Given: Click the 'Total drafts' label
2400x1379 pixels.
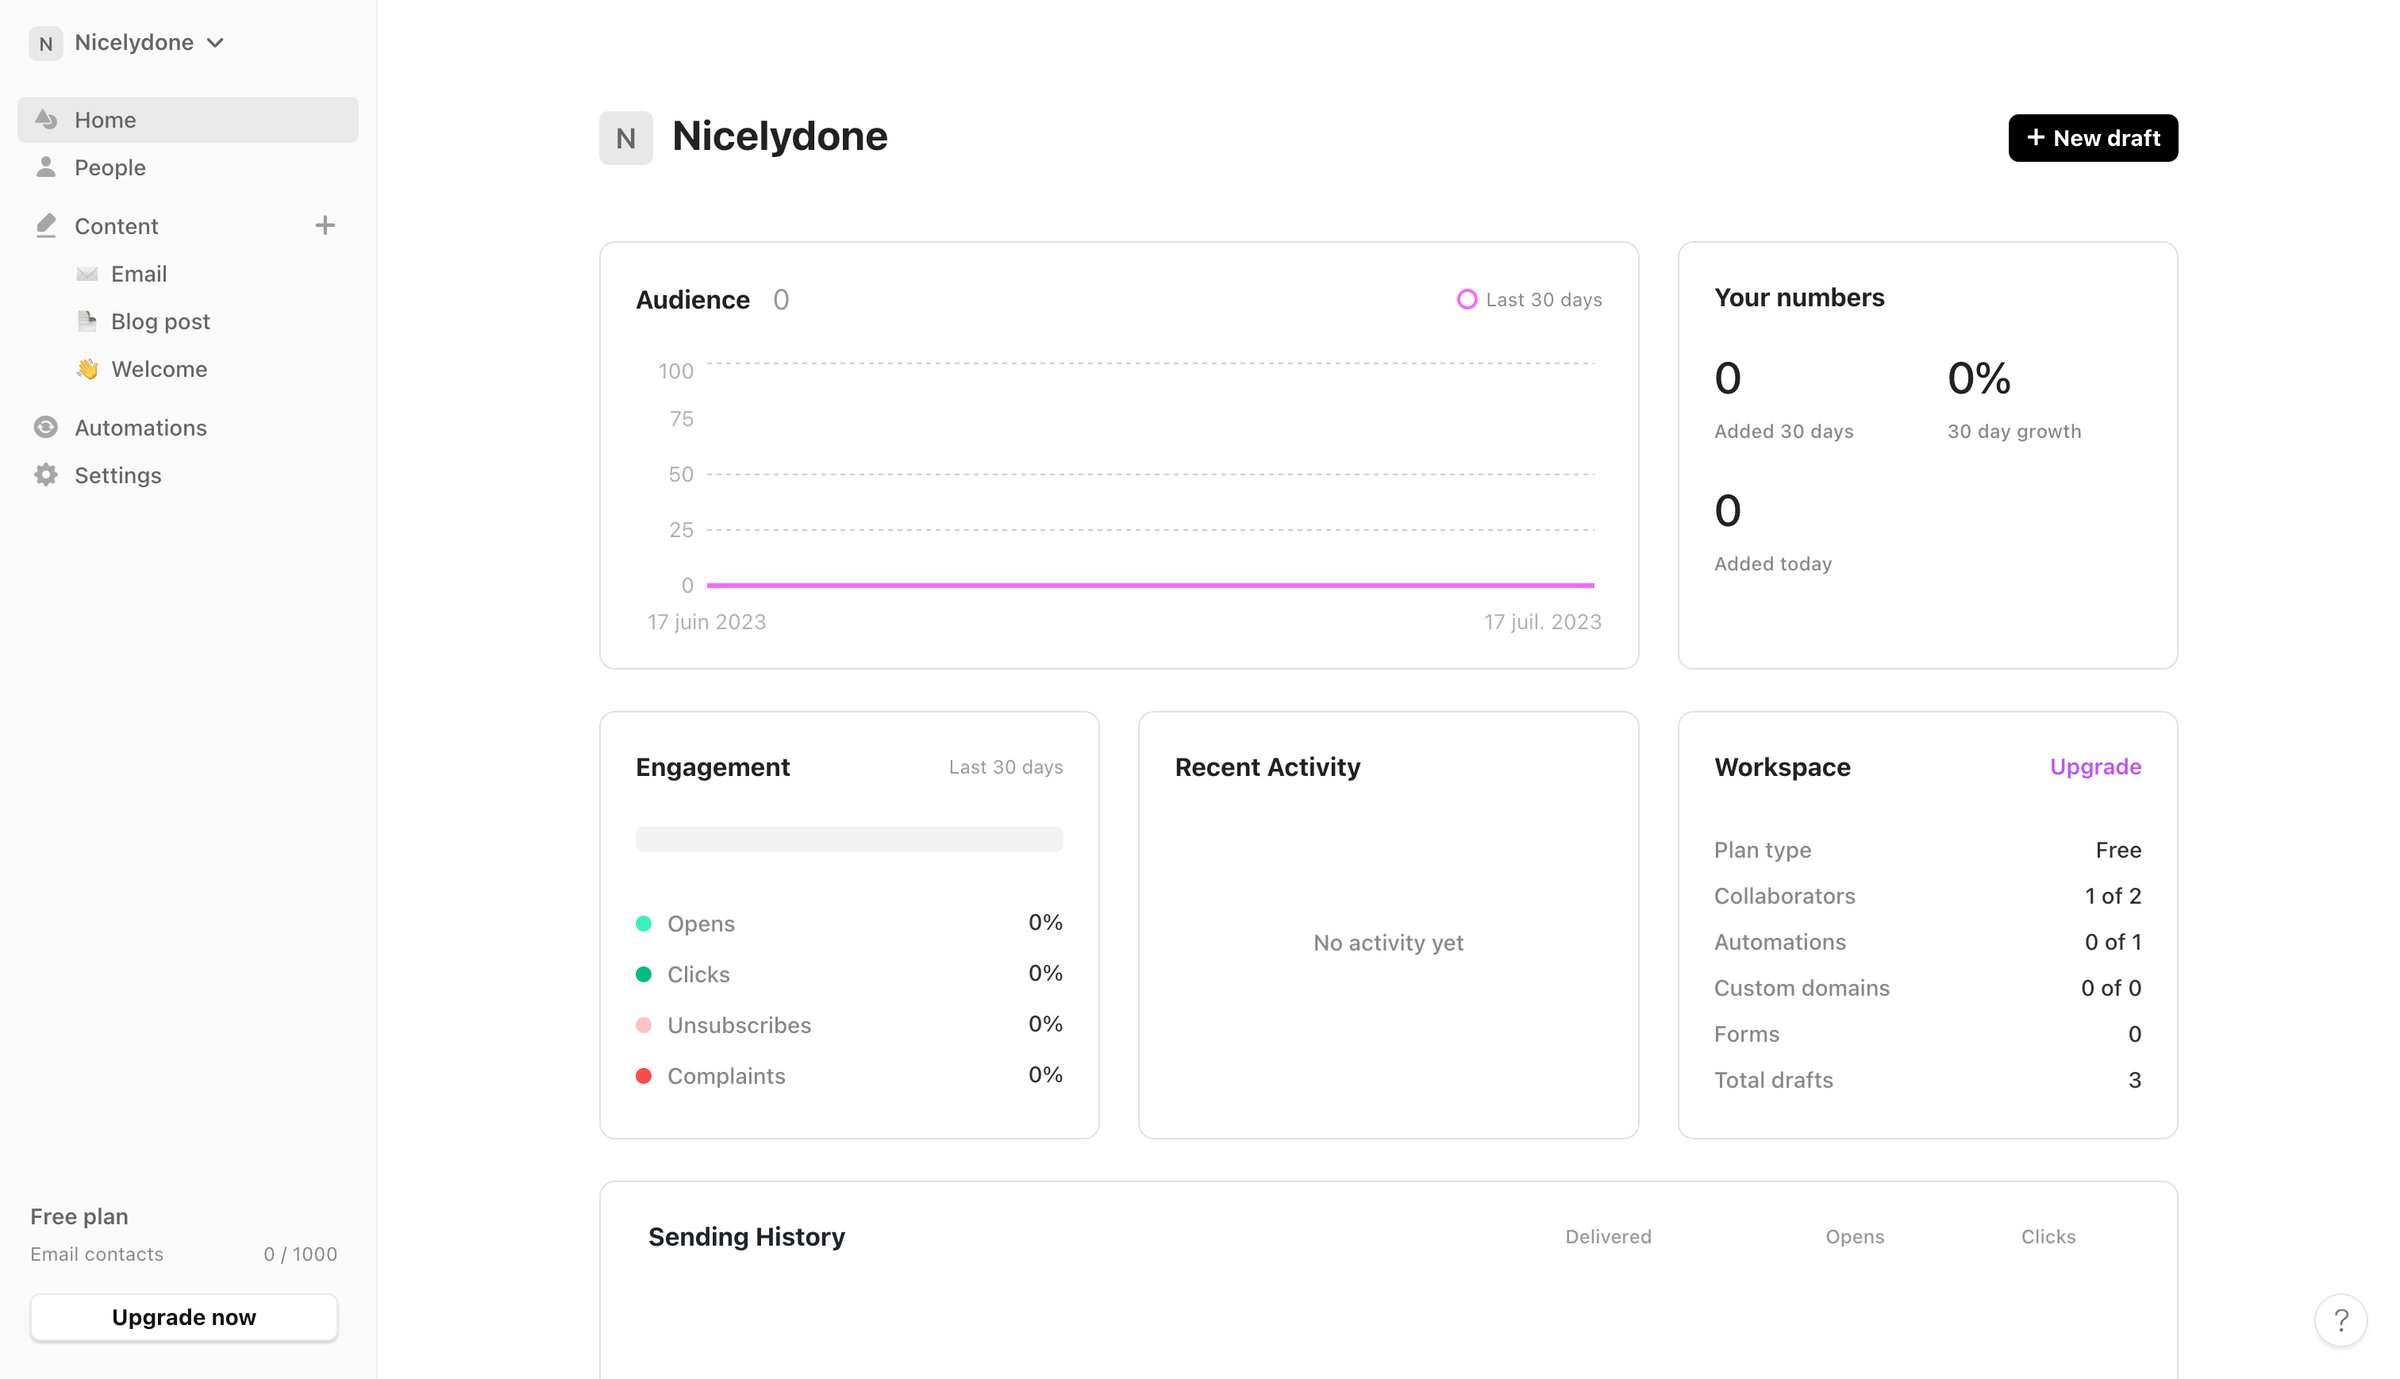Looking at the screenshot, I should (1773, 1080).
